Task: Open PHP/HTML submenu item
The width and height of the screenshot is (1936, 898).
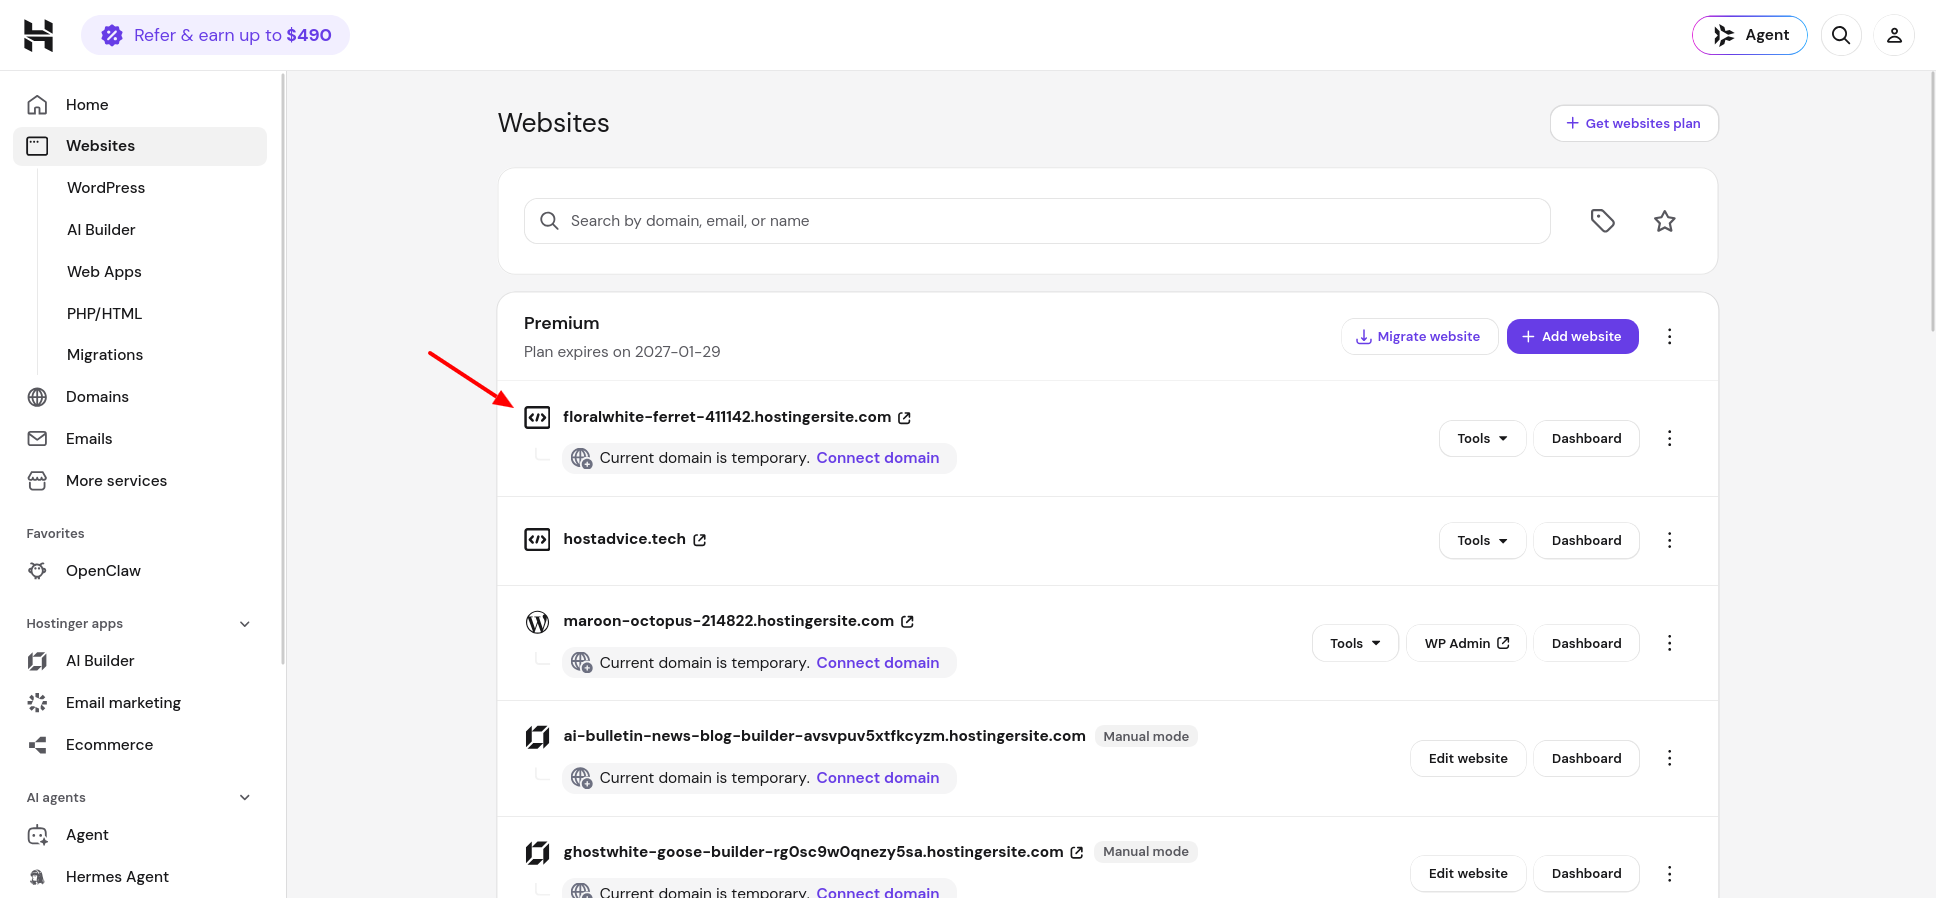Action: tap(104, 314)
